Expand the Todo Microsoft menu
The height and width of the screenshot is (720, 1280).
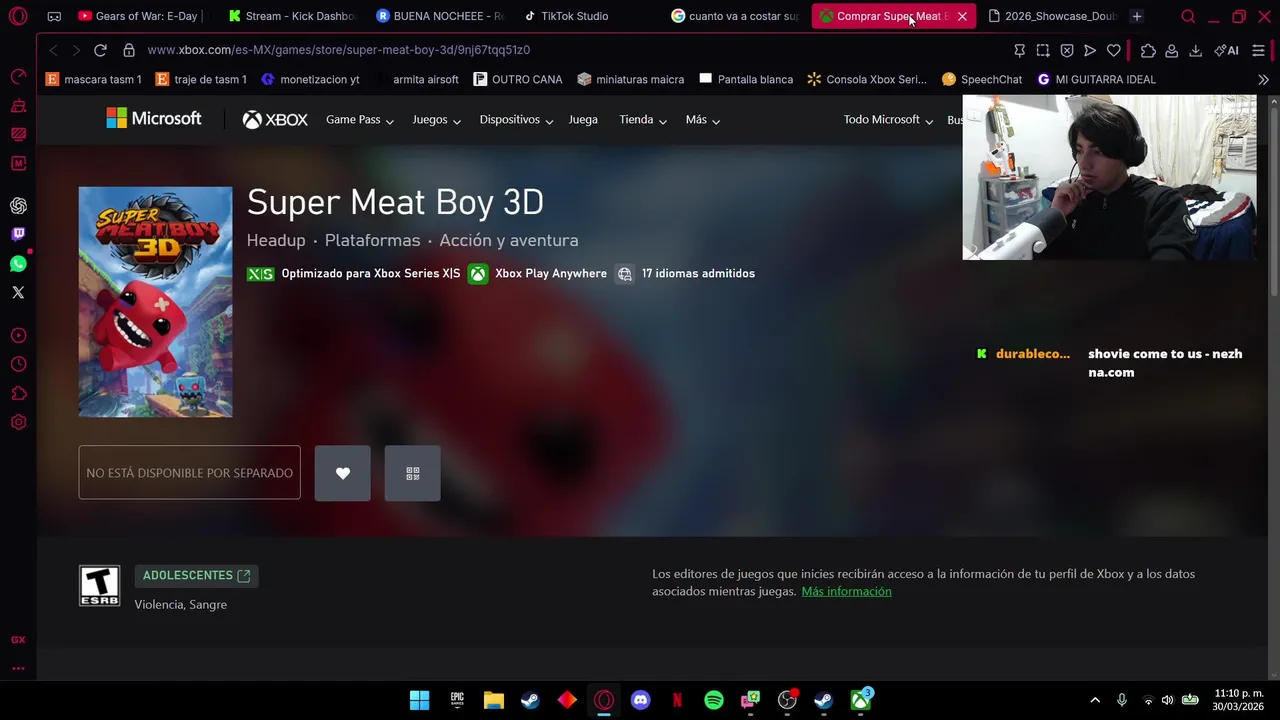click(x=888, y=120)
